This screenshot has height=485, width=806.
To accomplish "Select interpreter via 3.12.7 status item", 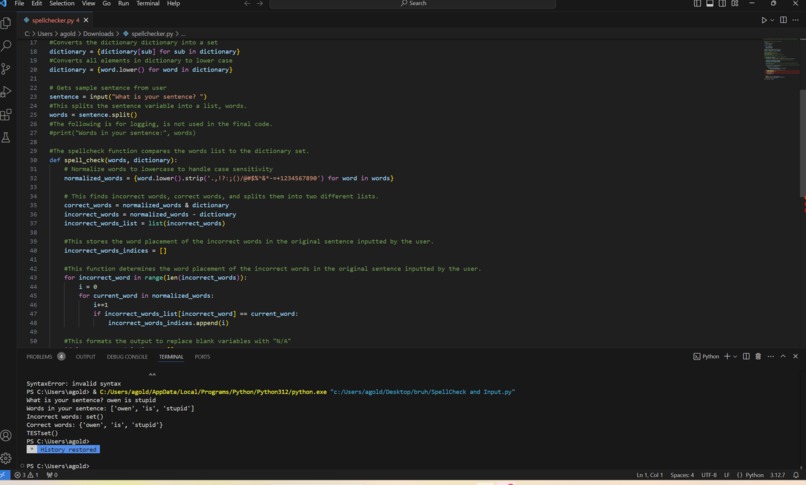I will [777, 475].
